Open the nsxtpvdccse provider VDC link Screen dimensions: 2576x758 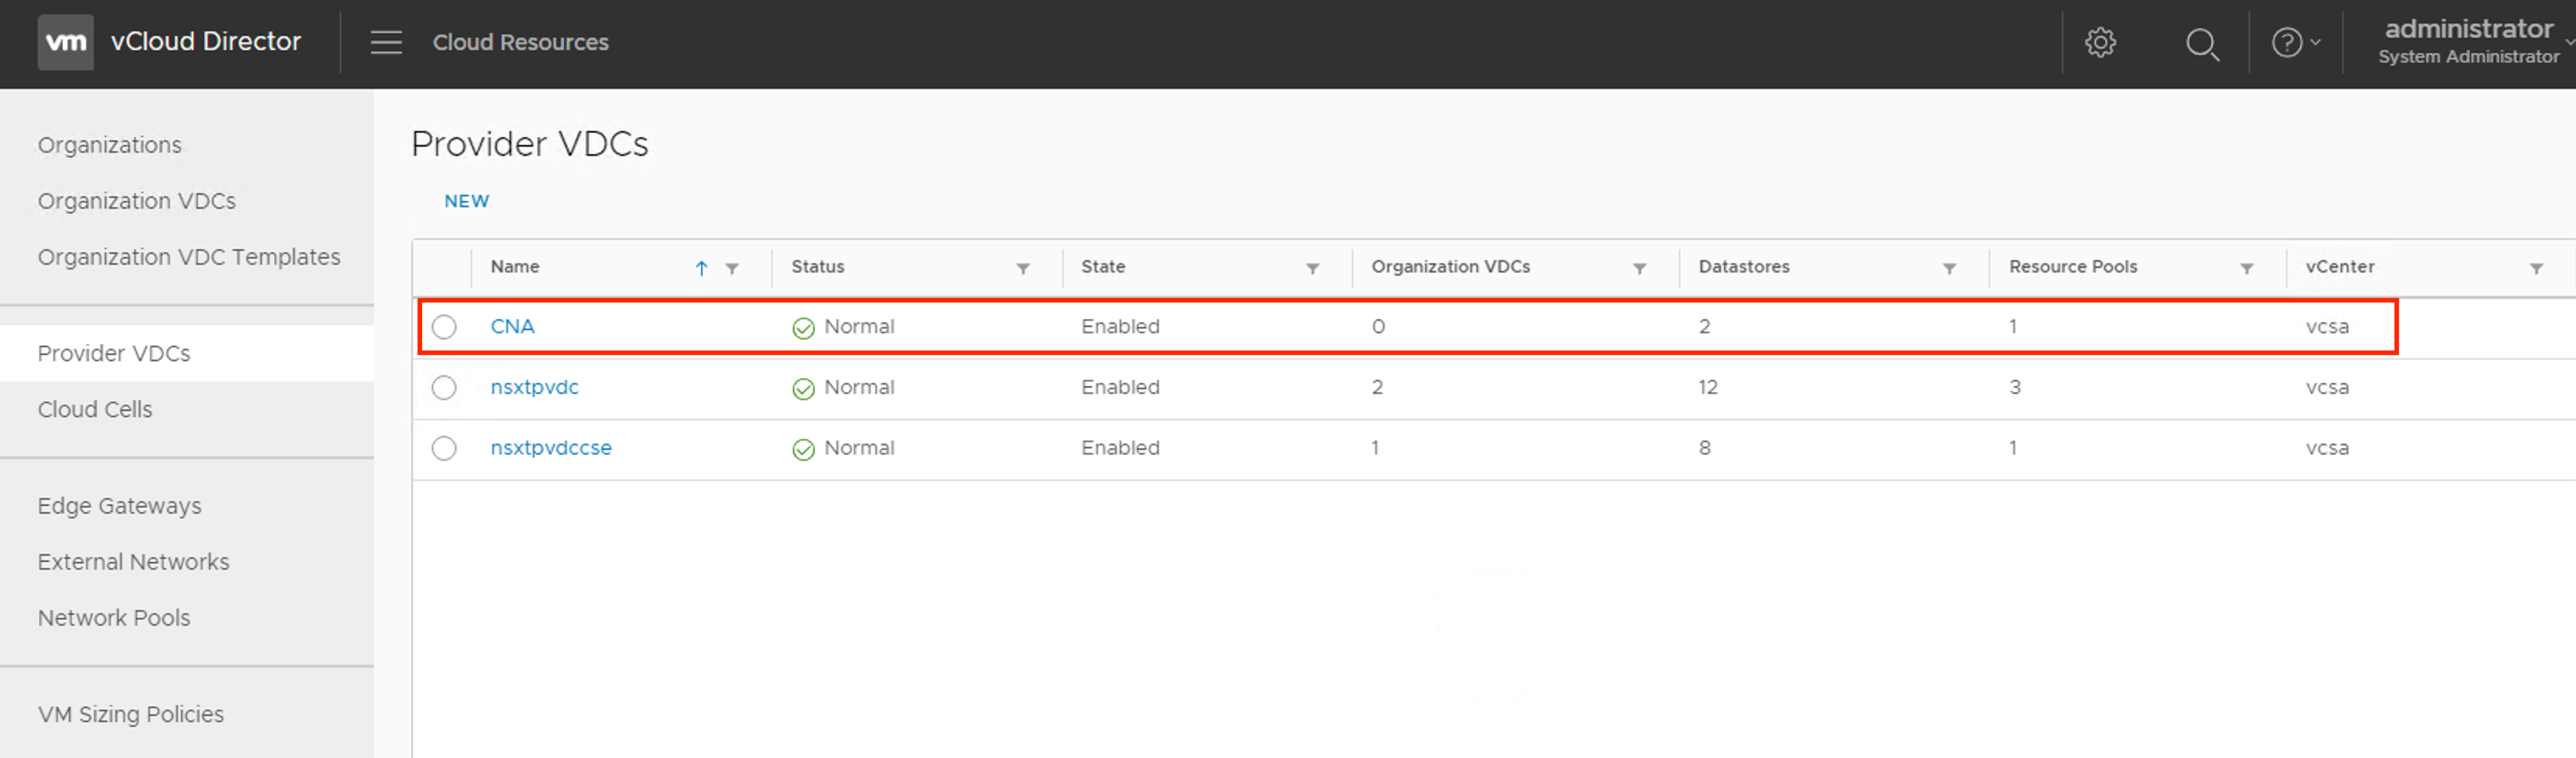[551, 448]
